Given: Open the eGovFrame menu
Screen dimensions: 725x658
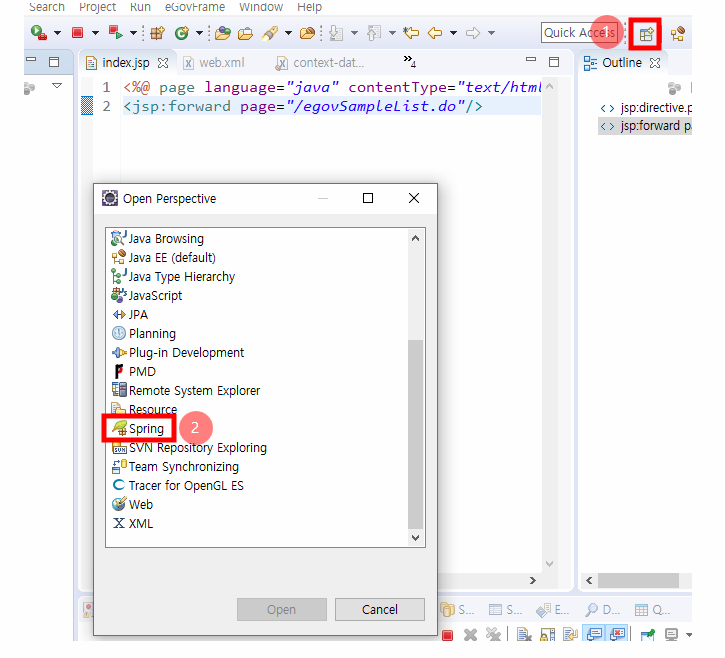Looking at the screenshot, I should click(x=195, y=7).
